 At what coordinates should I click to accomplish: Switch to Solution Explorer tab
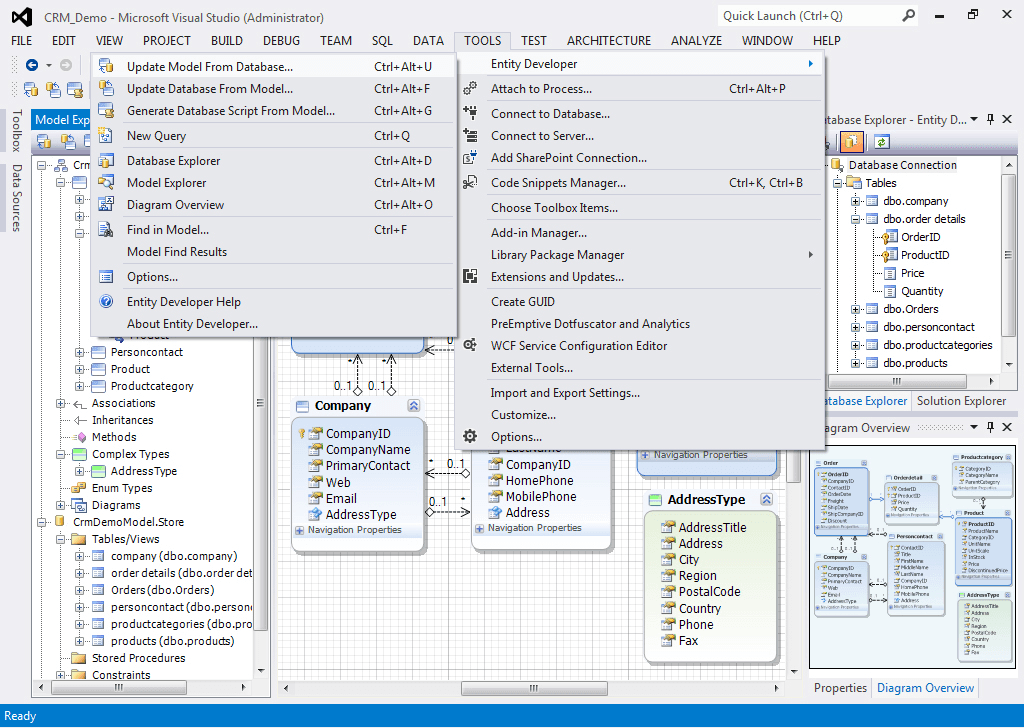coord(961,401)
